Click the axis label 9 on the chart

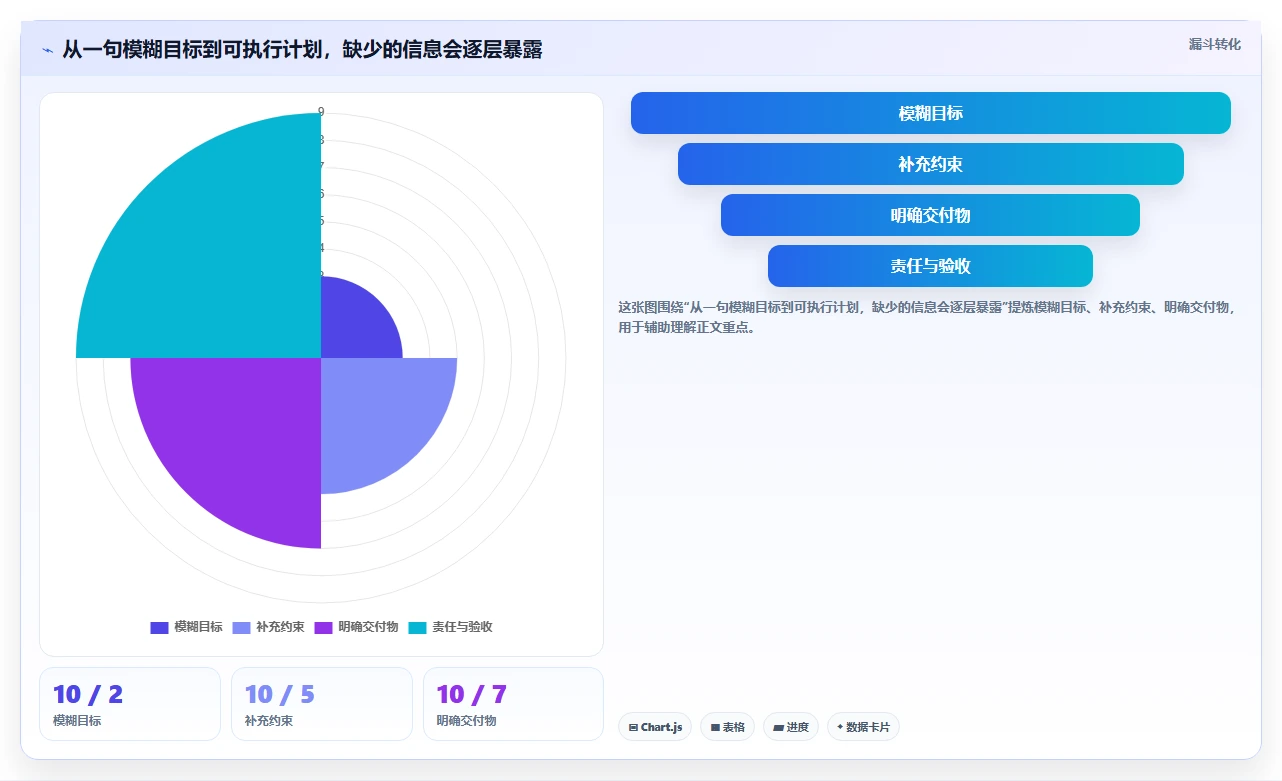click(321, 112)
